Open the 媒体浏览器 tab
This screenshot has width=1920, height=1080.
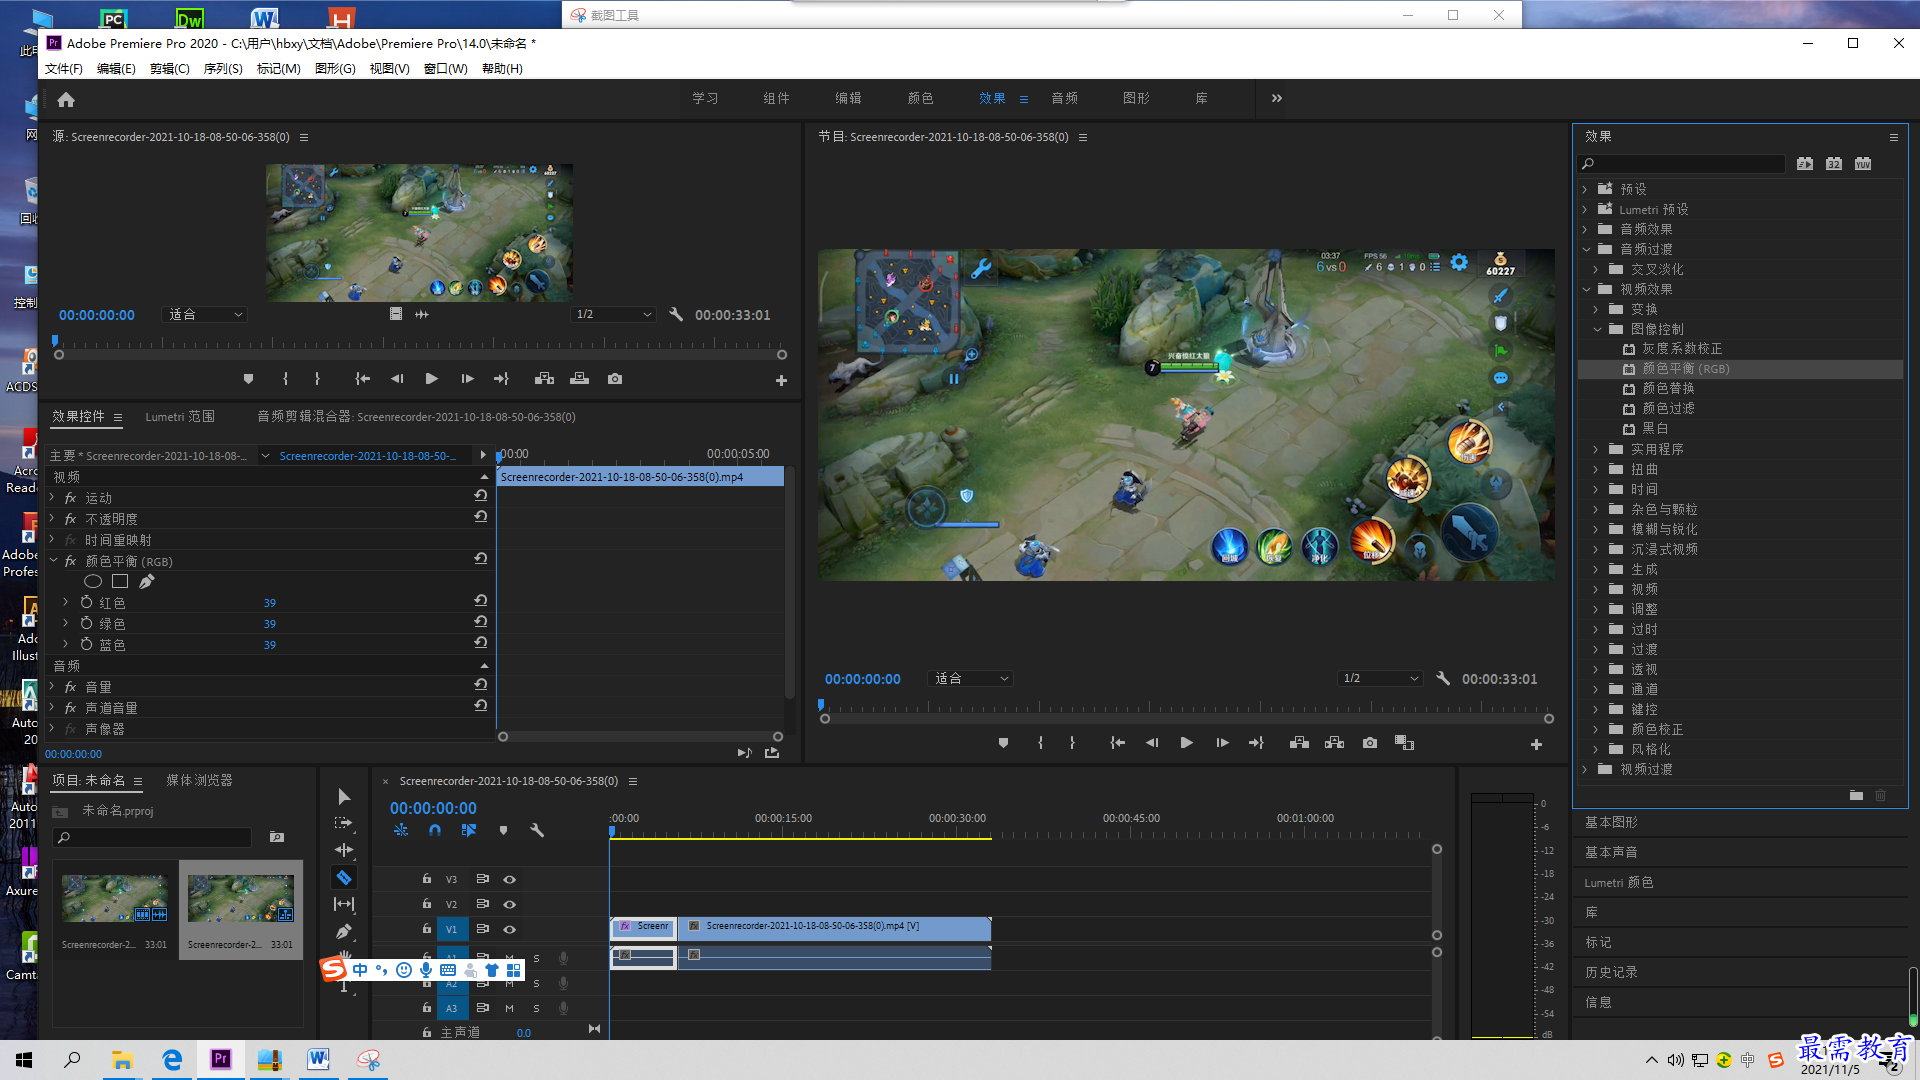199,780
